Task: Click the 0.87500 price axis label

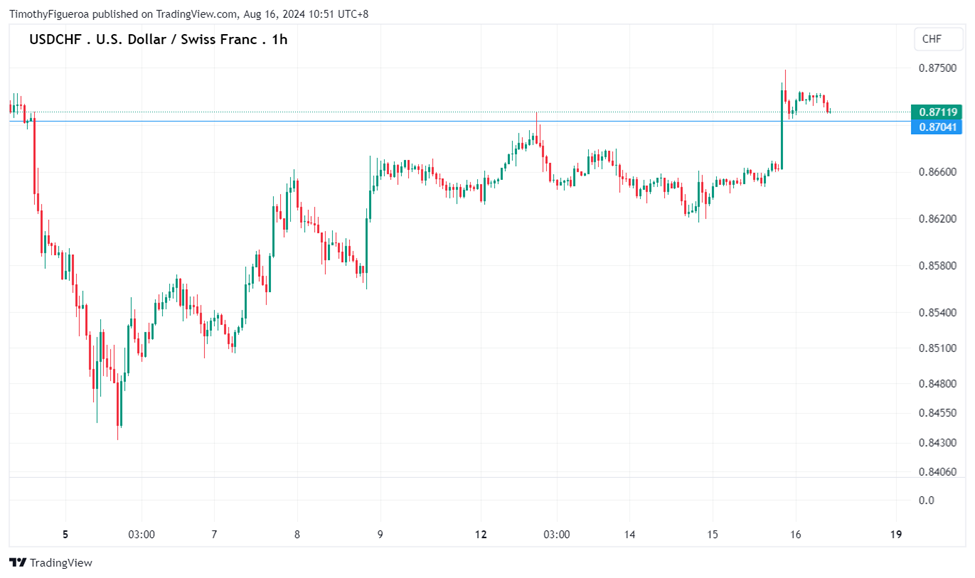Action: click(936, 69)
